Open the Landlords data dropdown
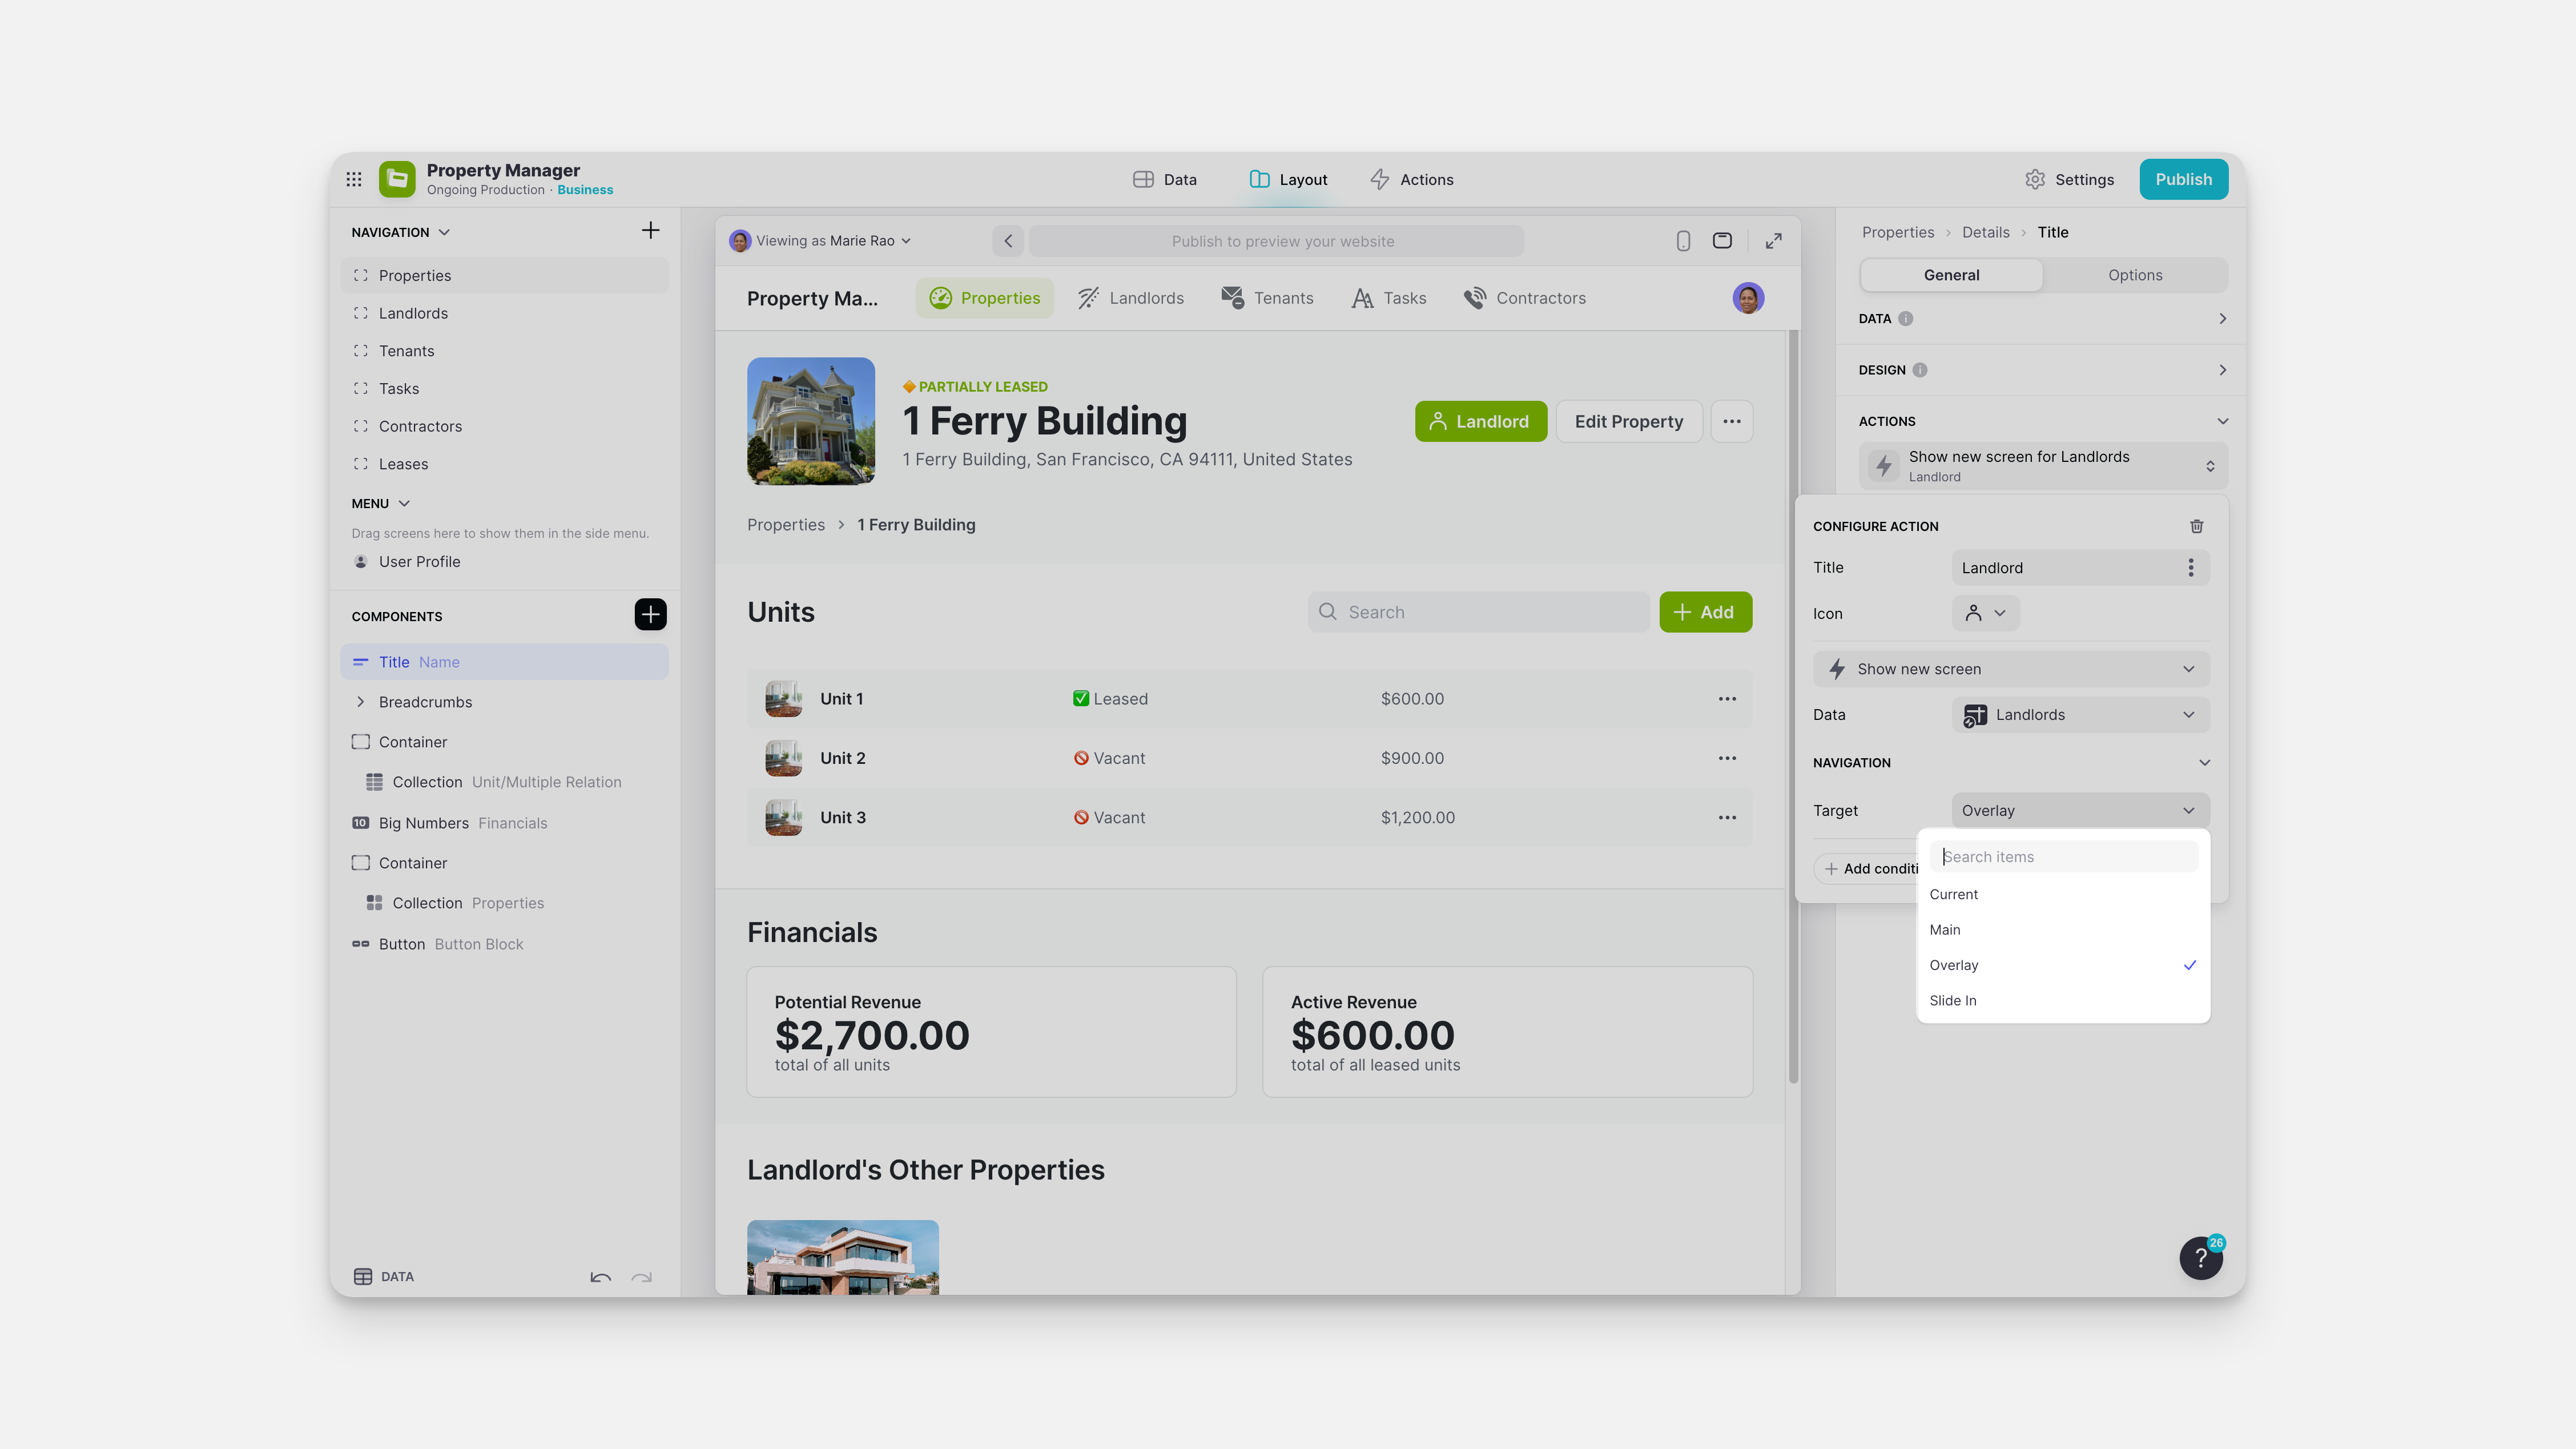The image size is (2576, 1449). (2080, 714)
